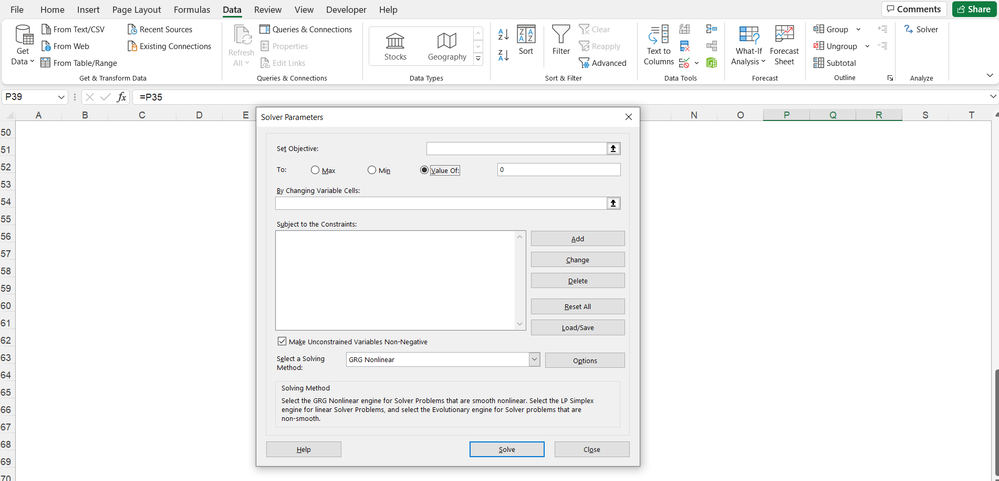Select the Max radio option
999x481 pixels.
pyautogui.click(x=315, y=170)
